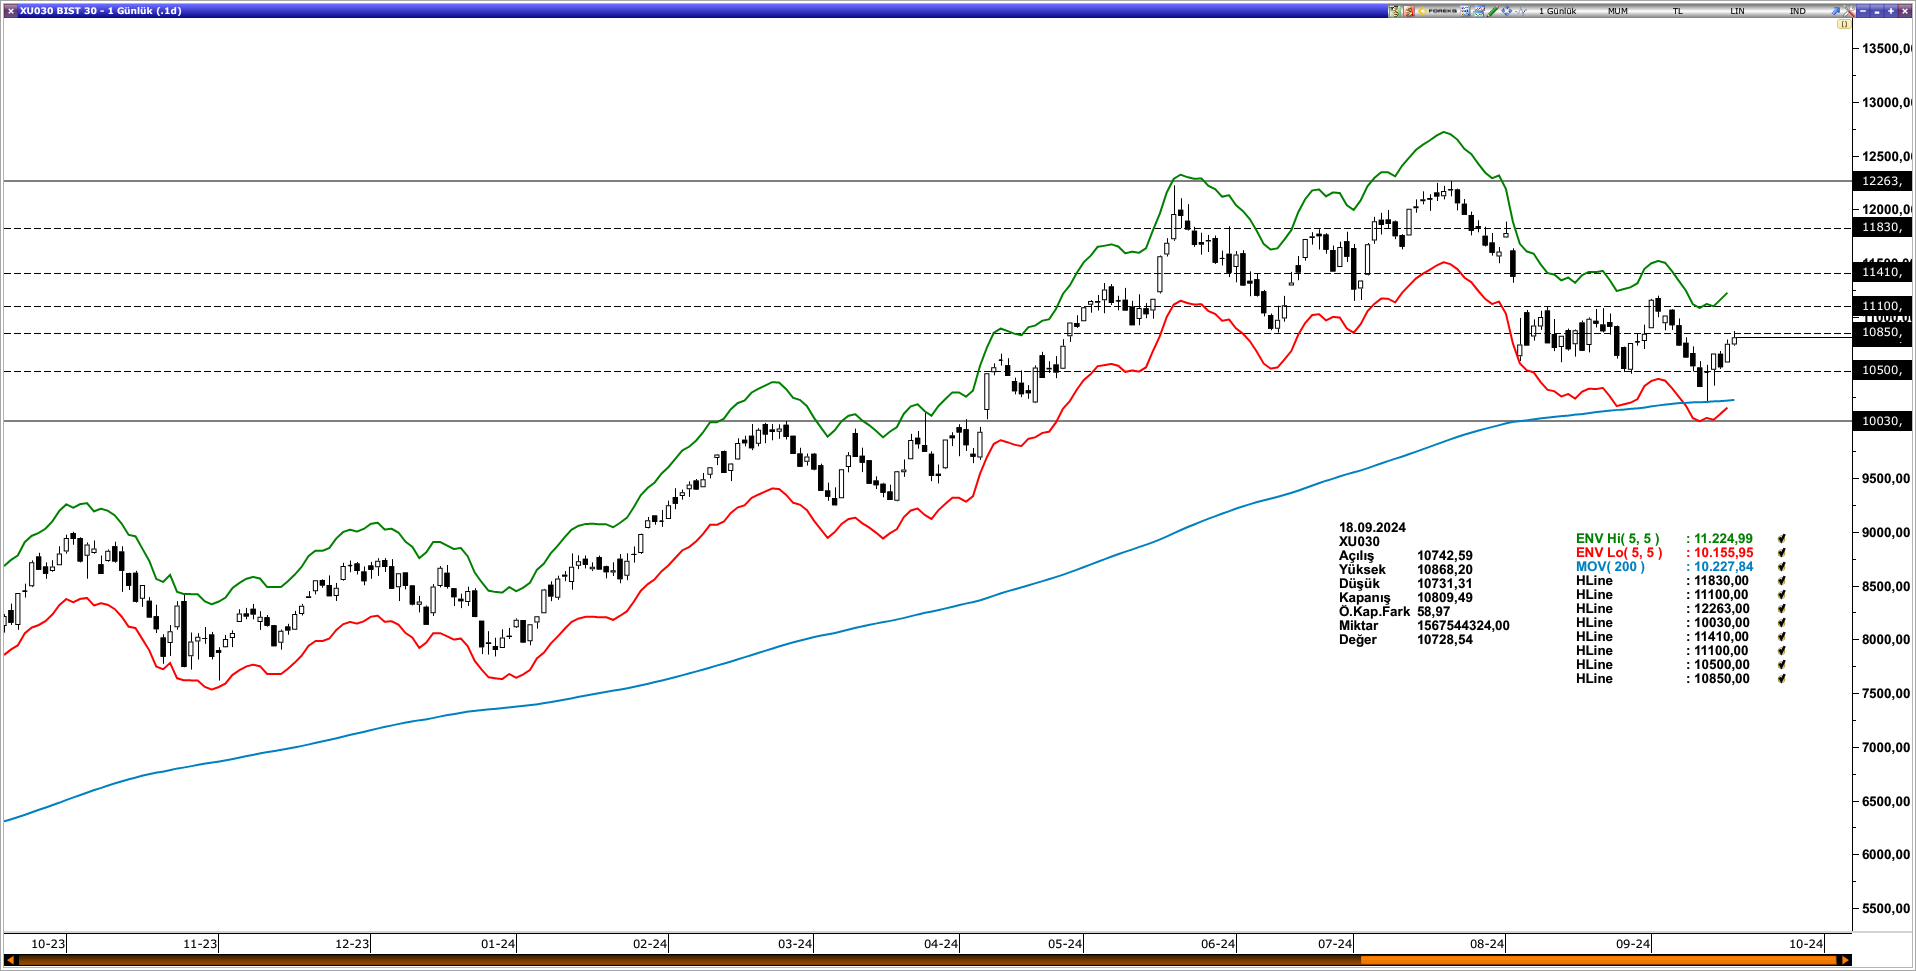Toggle HLine 12263,00 checkmark

tap(1782, 609)
